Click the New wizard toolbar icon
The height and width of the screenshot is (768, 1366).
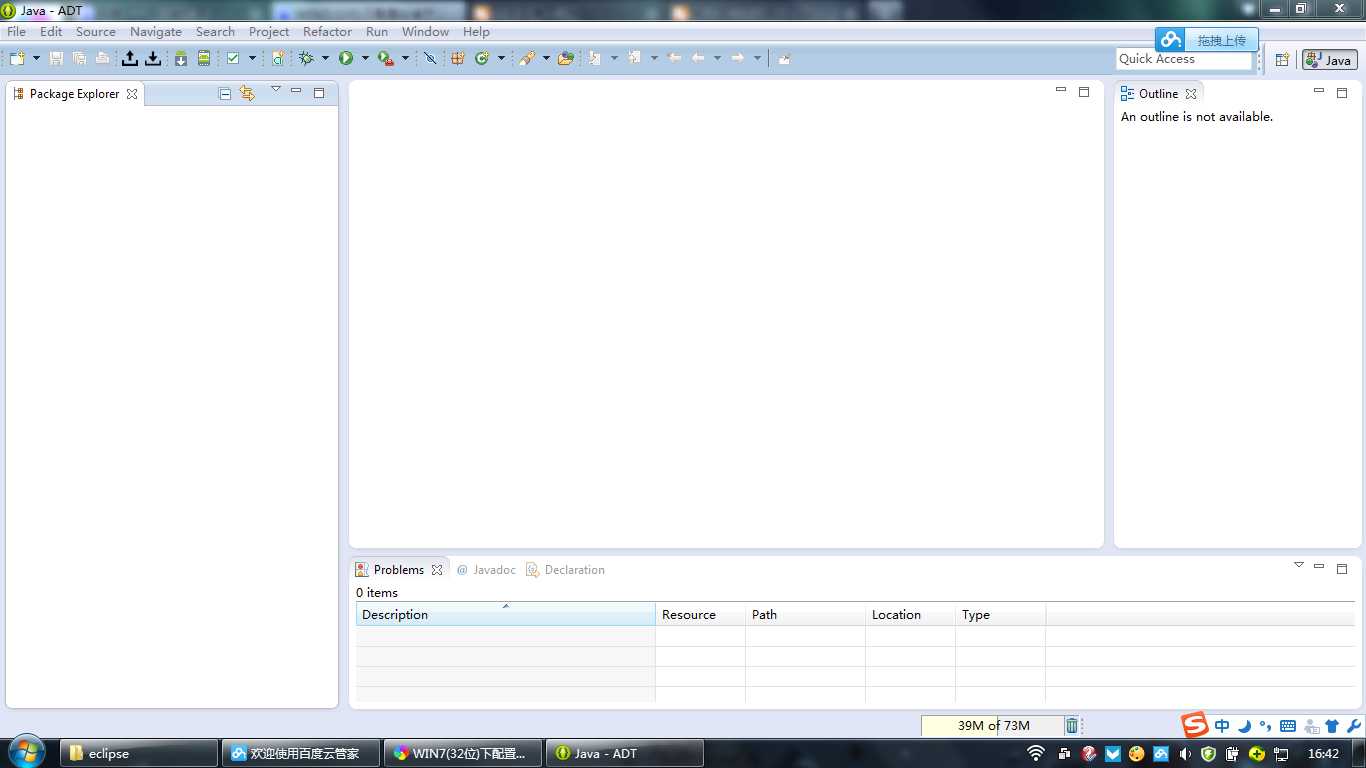pyautogui.click(x=17, y=58)
